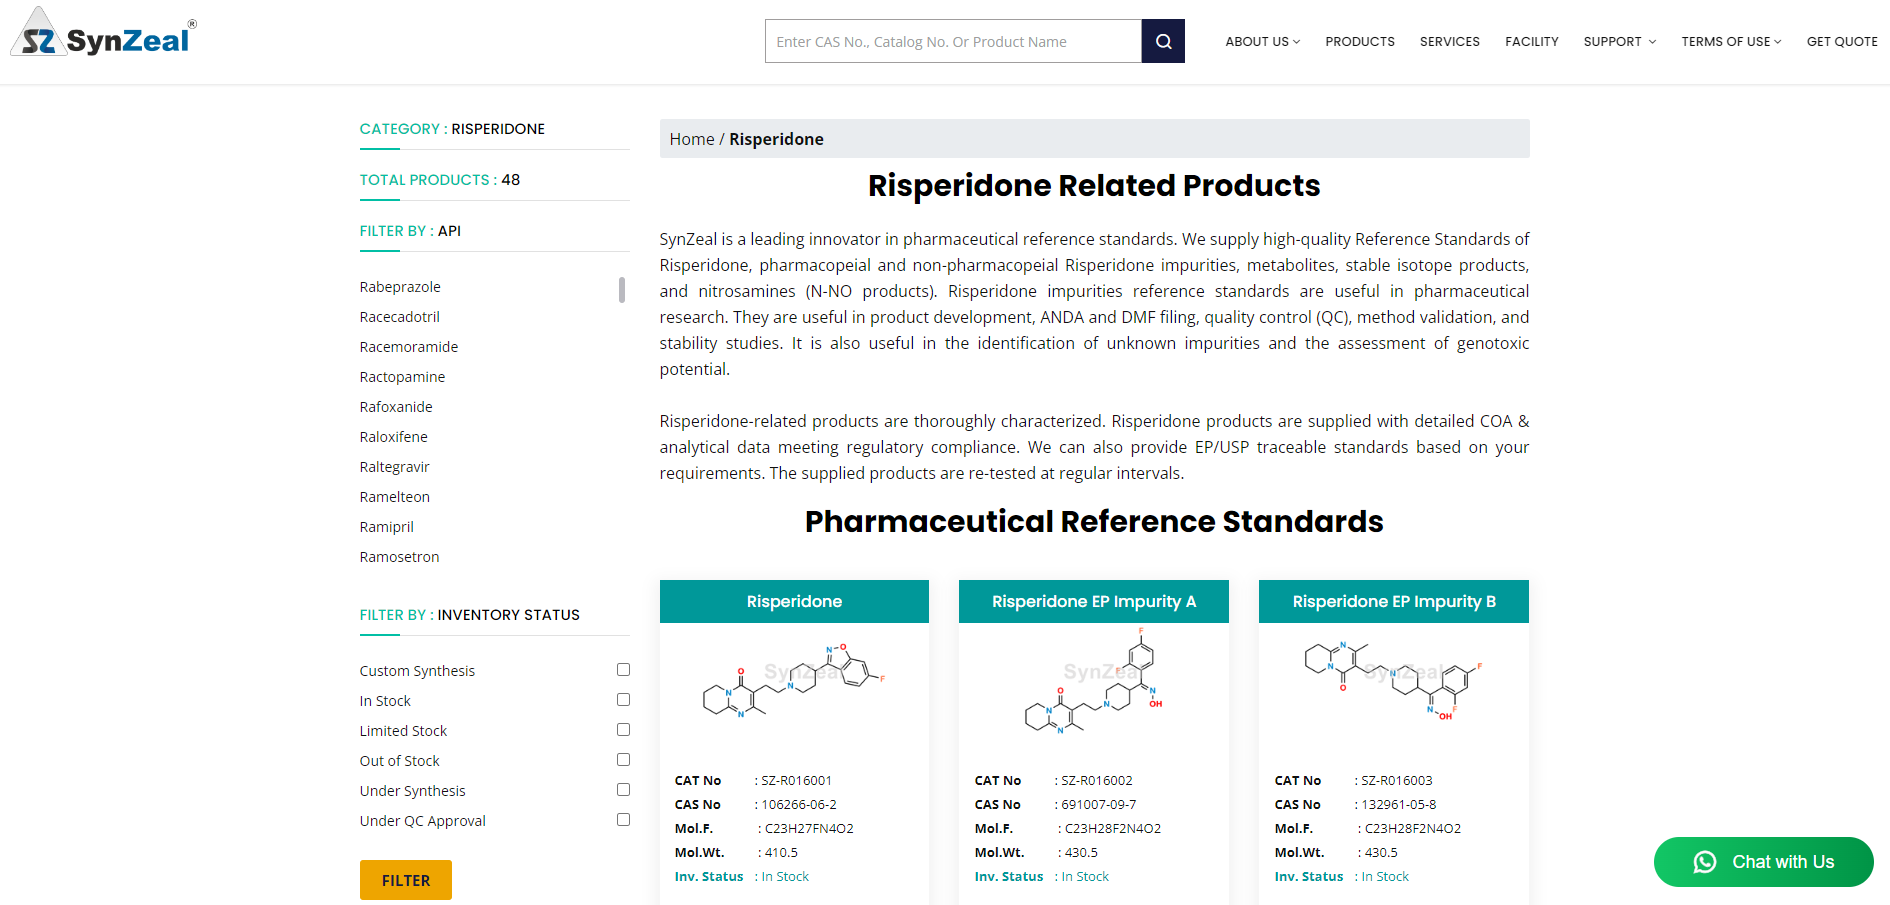The image size is (1890, 905).
Task: Click formula C23H27FN4O2
Action: pyautogui.click(x=809, y=829)
